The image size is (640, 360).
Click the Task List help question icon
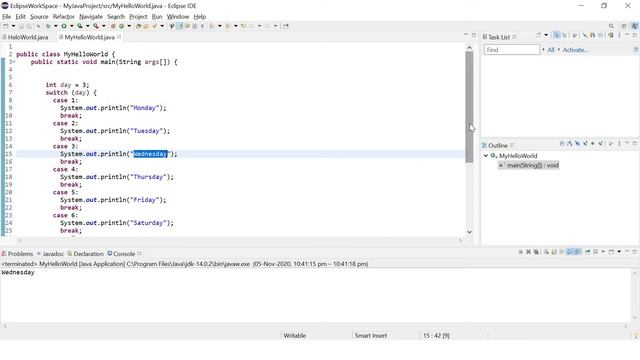[x=636, y=49]
